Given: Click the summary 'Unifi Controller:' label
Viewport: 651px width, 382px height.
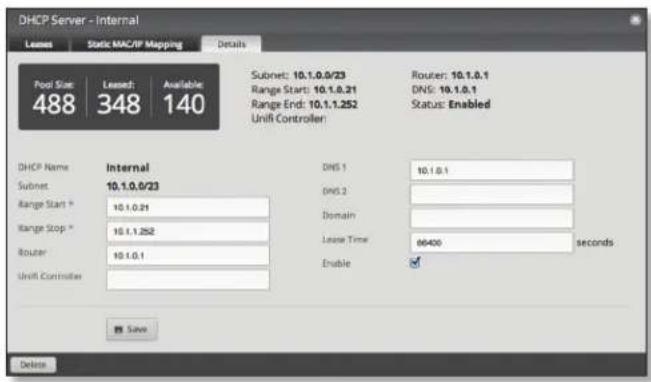Looking at the screenshot, I should [x=289, y=119].
